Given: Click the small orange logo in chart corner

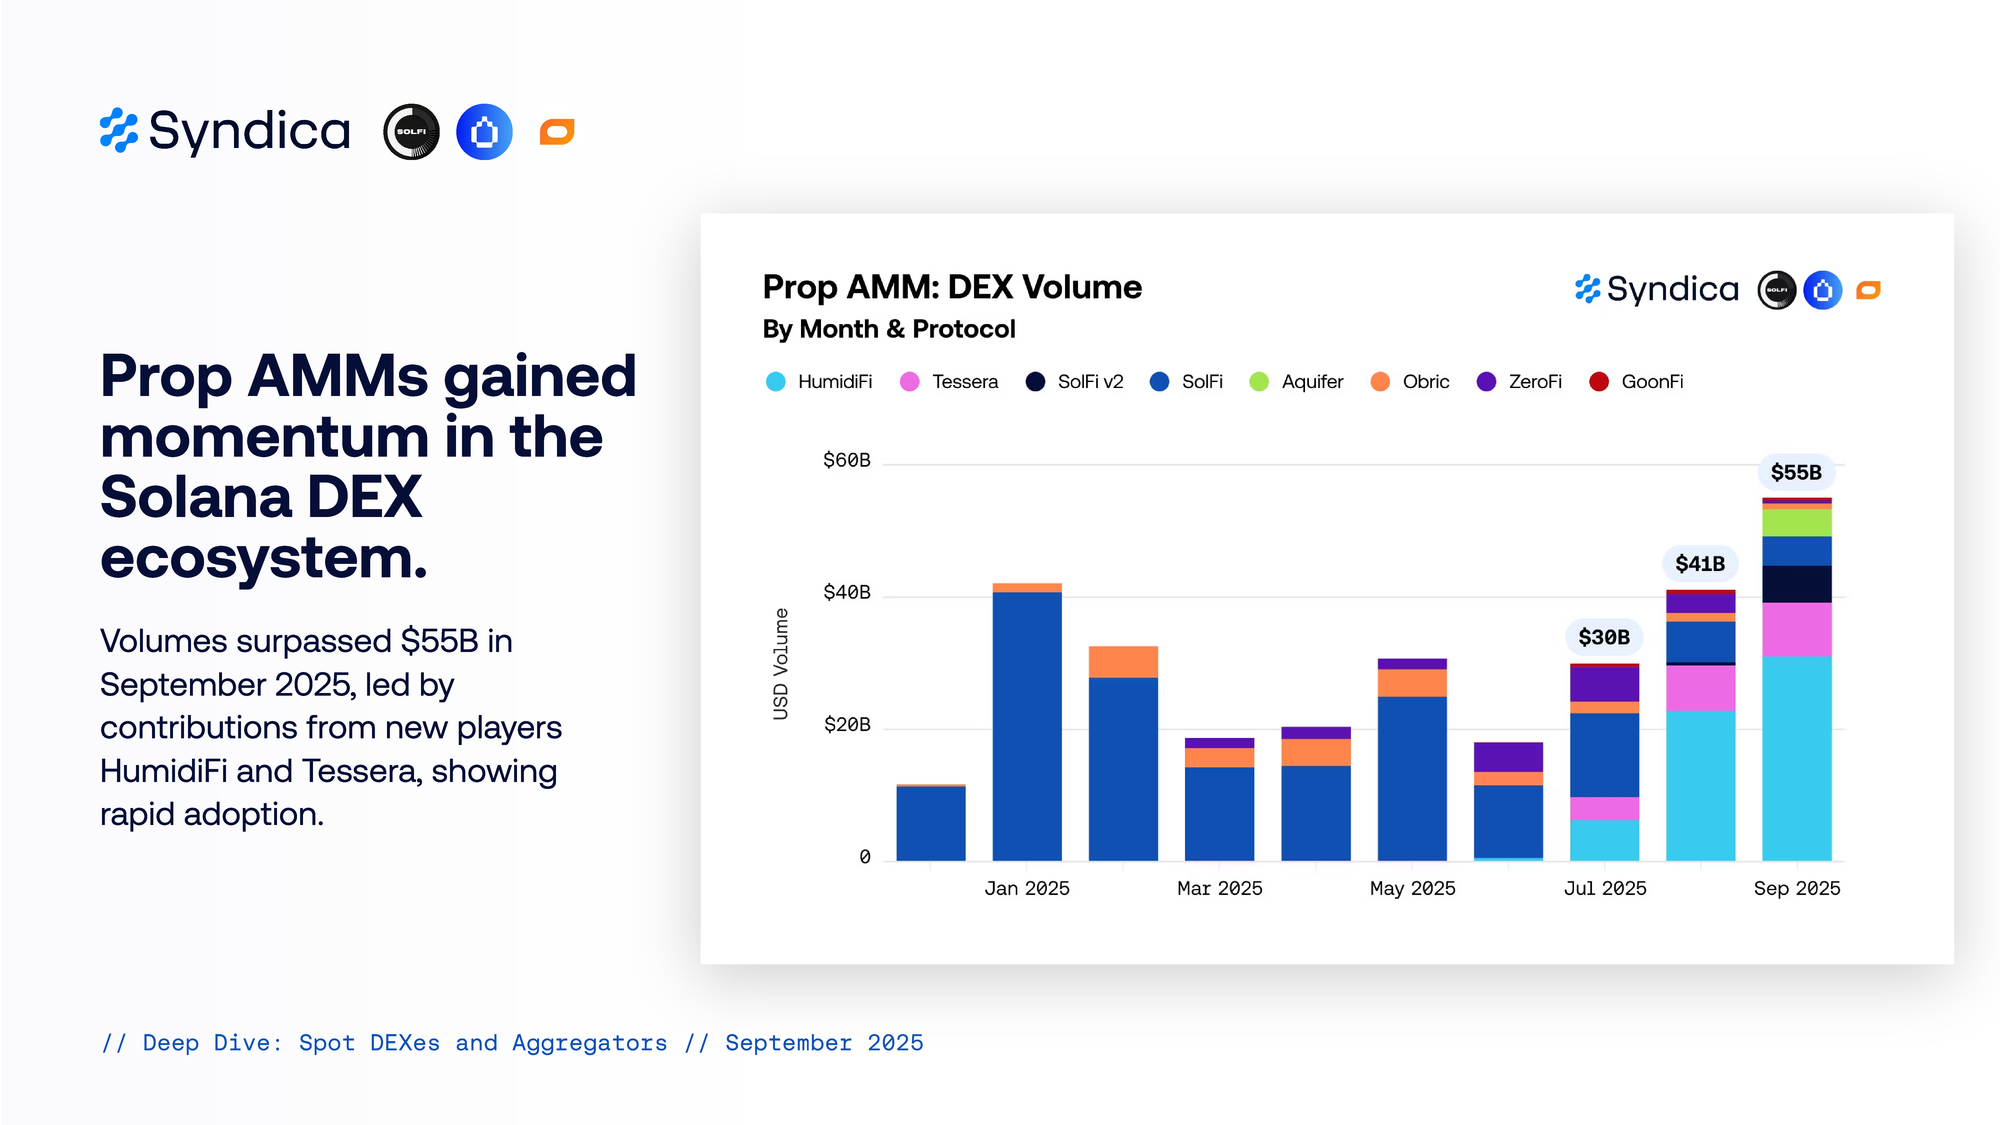Looking at the screenshot, I should 1868,290.
